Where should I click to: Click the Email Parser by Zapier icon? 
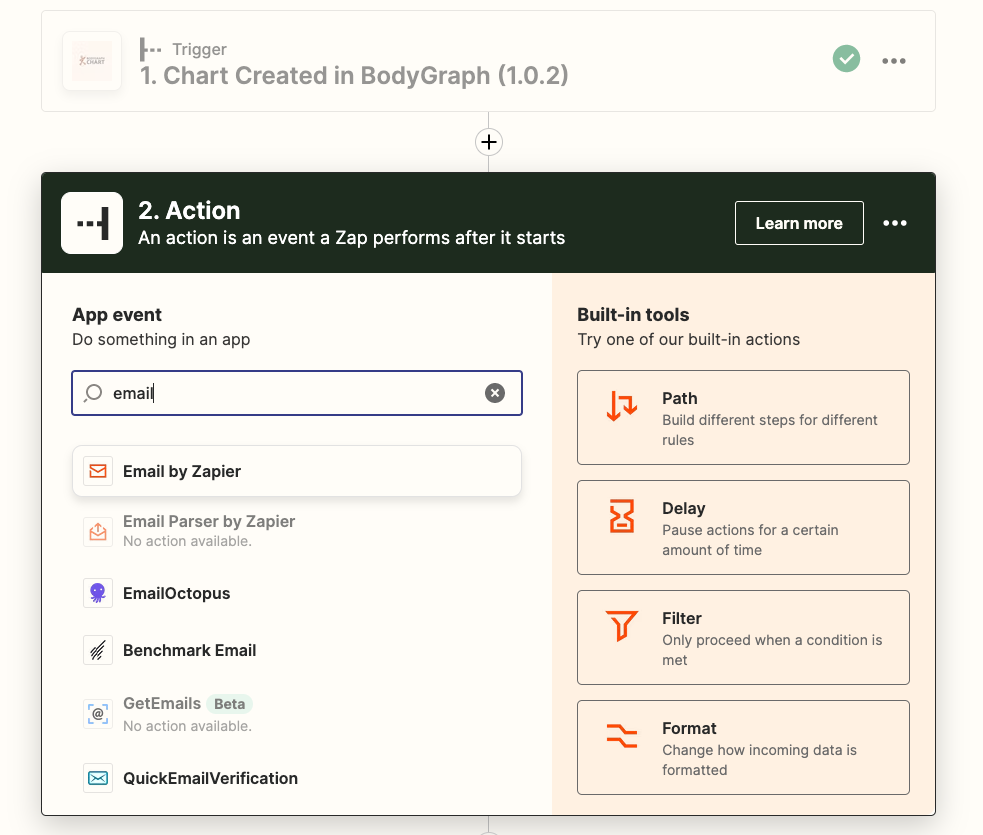pos(98,532)
